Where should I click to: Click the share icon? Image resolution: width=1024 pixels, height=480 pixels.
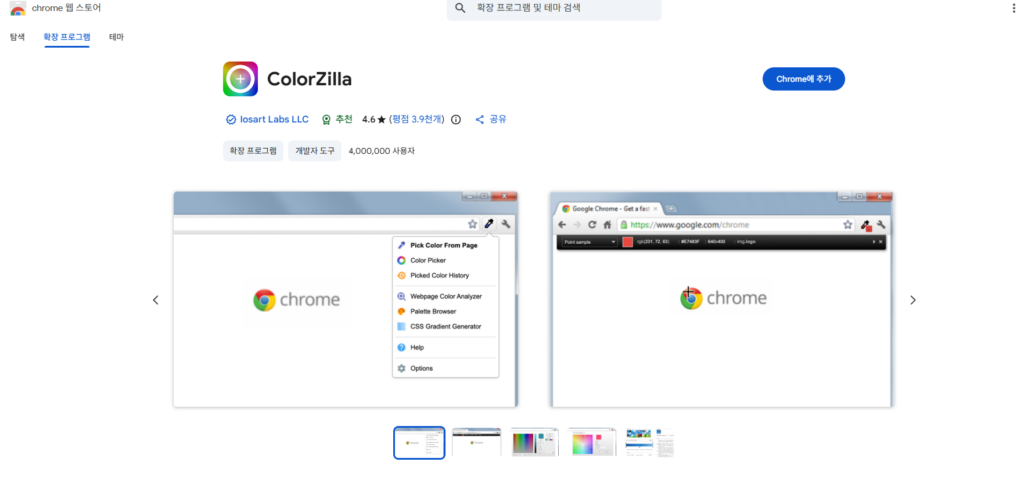coord(480,119)
